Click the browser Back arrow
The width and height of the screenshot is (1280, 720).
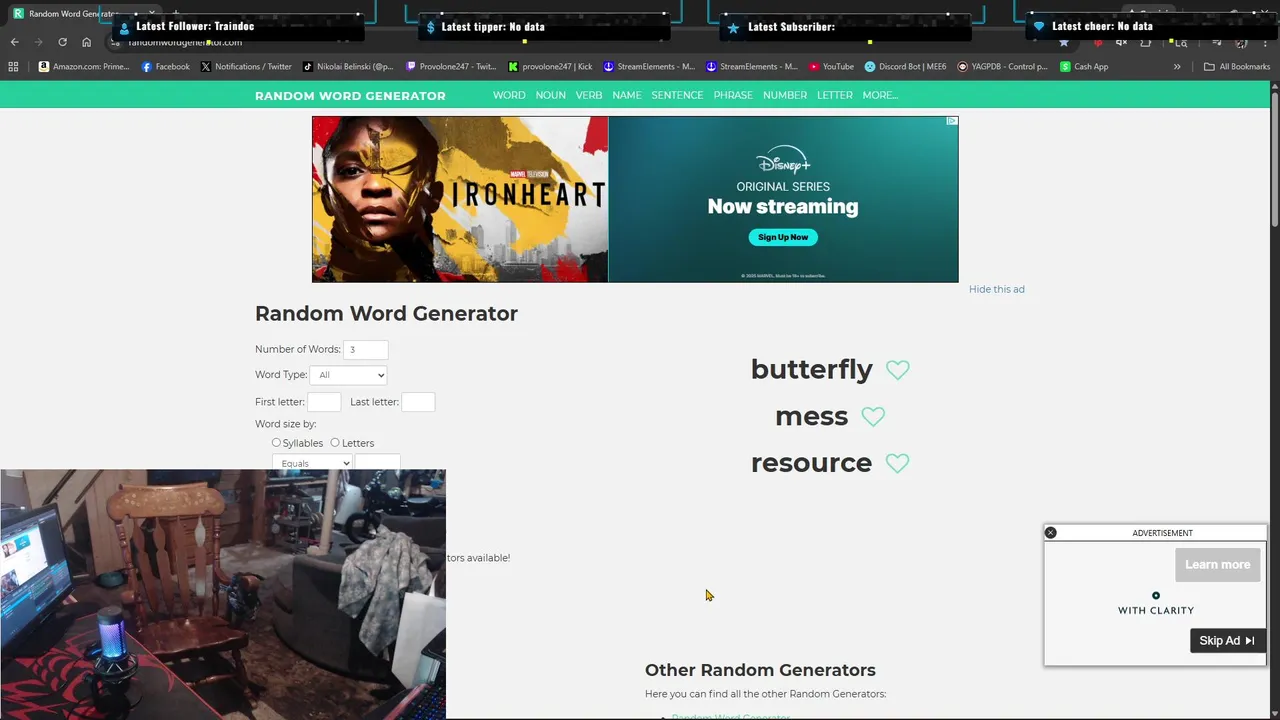click(x=14, y=42)
